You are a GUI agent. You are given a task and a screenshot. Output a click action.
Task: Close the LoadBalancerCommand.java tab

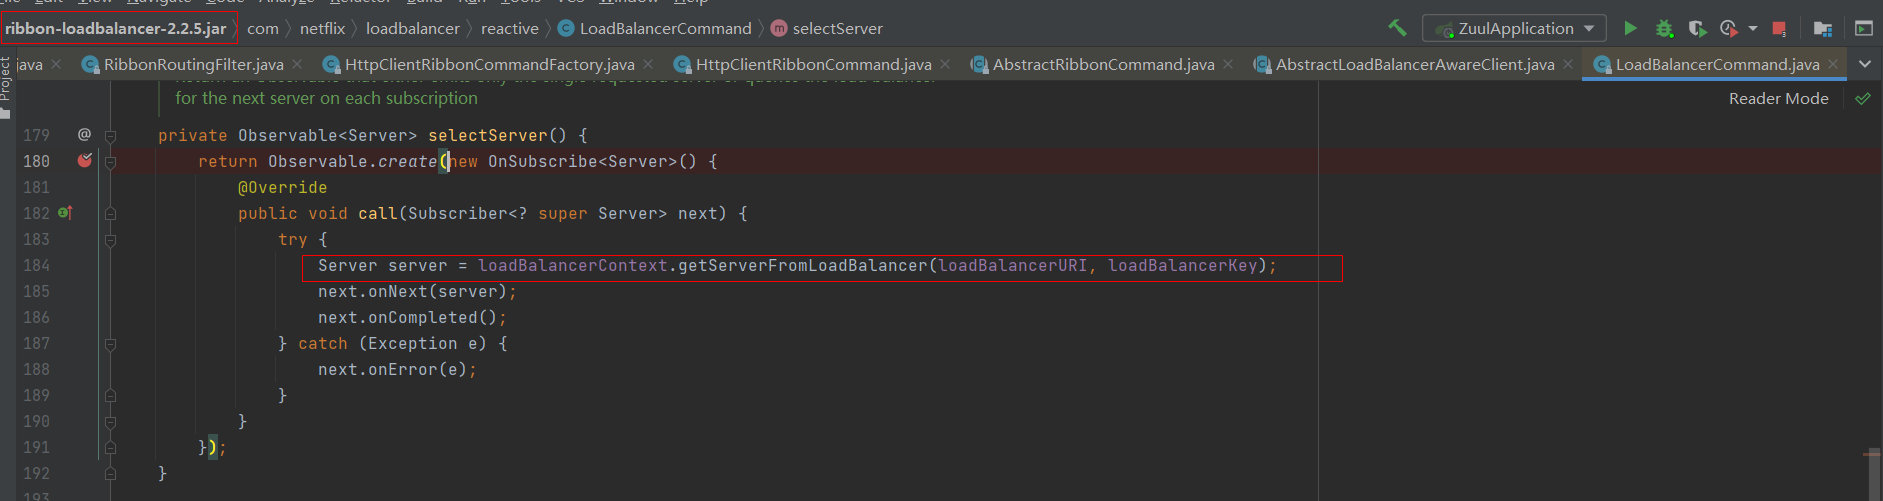pyautogui.click(x=1833, y=64)
